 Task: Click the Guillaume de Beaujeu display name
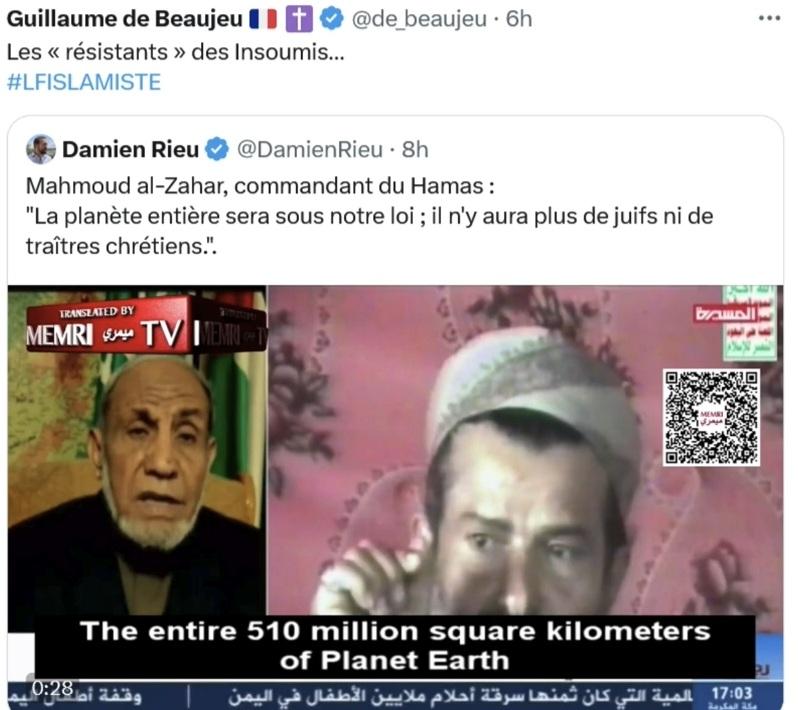tap(125, 19)
